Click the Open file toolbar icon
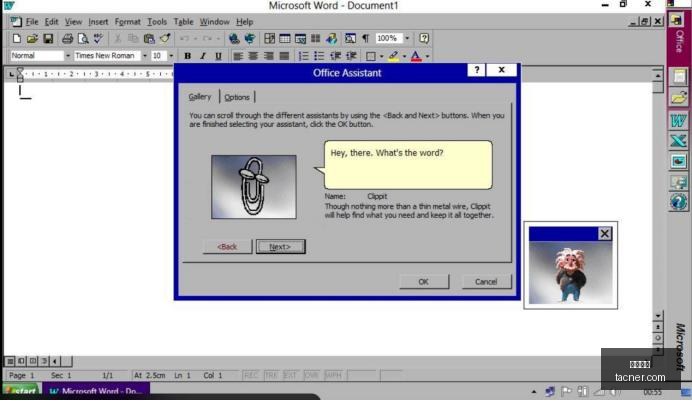Viewport: 692px width, 401px height. click(x=32, y=38)
